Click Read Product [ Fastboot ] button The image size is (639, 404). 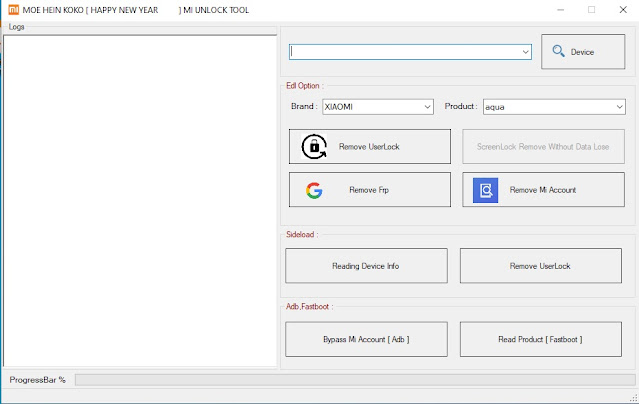tap(541, 339)
